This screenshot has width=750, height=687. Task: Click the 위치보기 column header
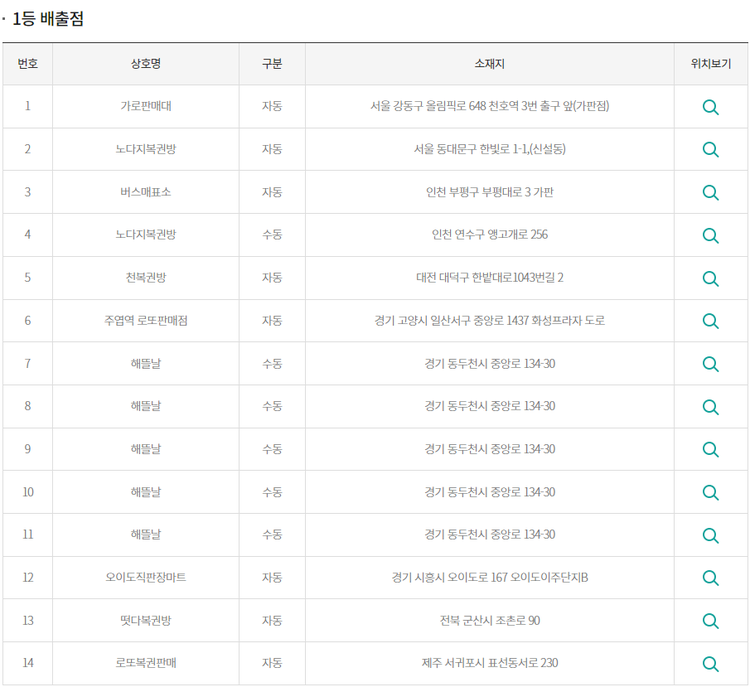pos(711,64)
